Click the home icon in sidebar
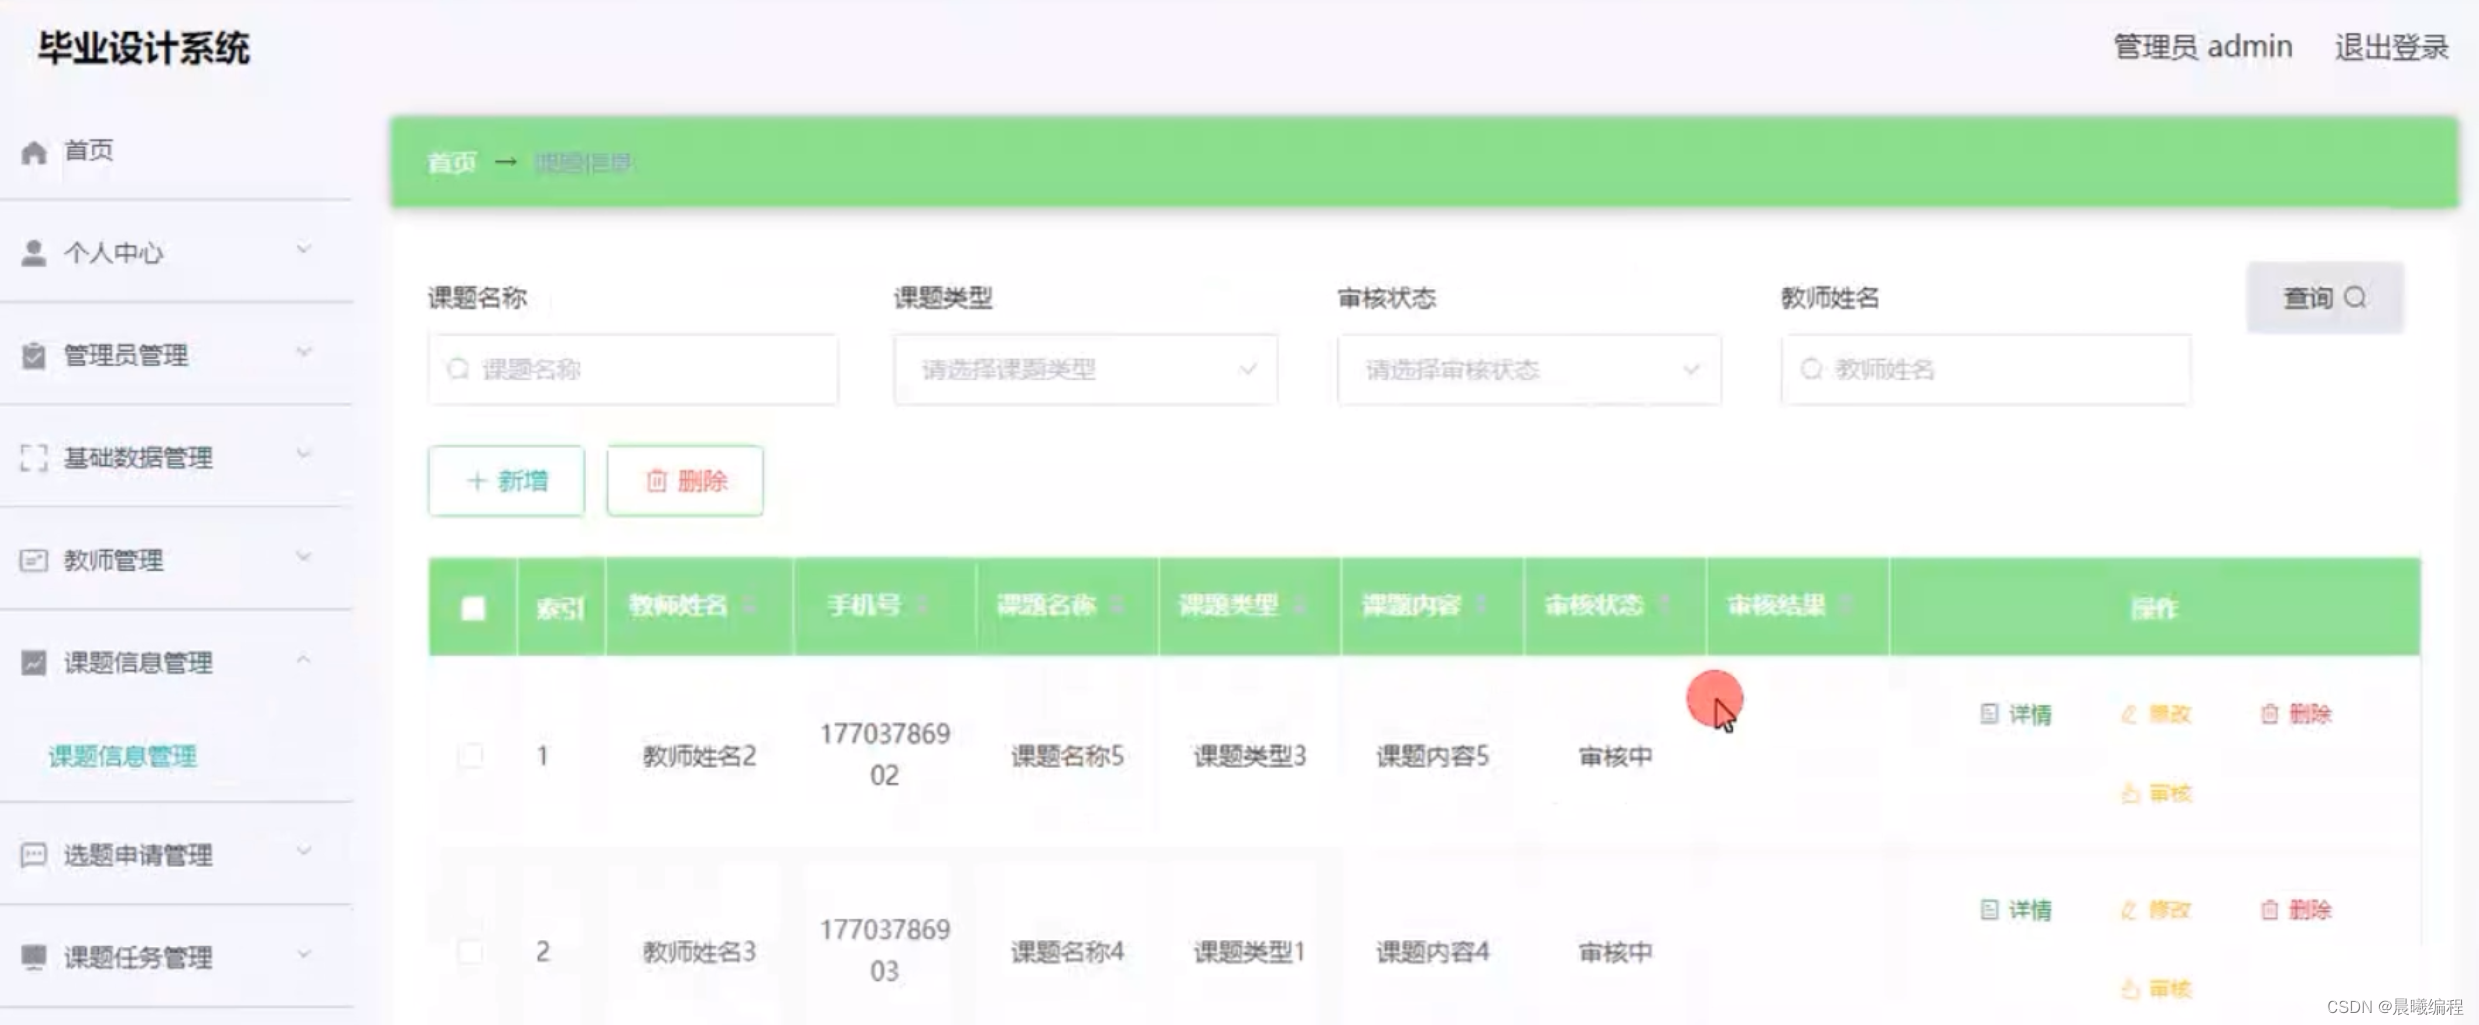The image size is (2479, 1025). click(34, 152)
